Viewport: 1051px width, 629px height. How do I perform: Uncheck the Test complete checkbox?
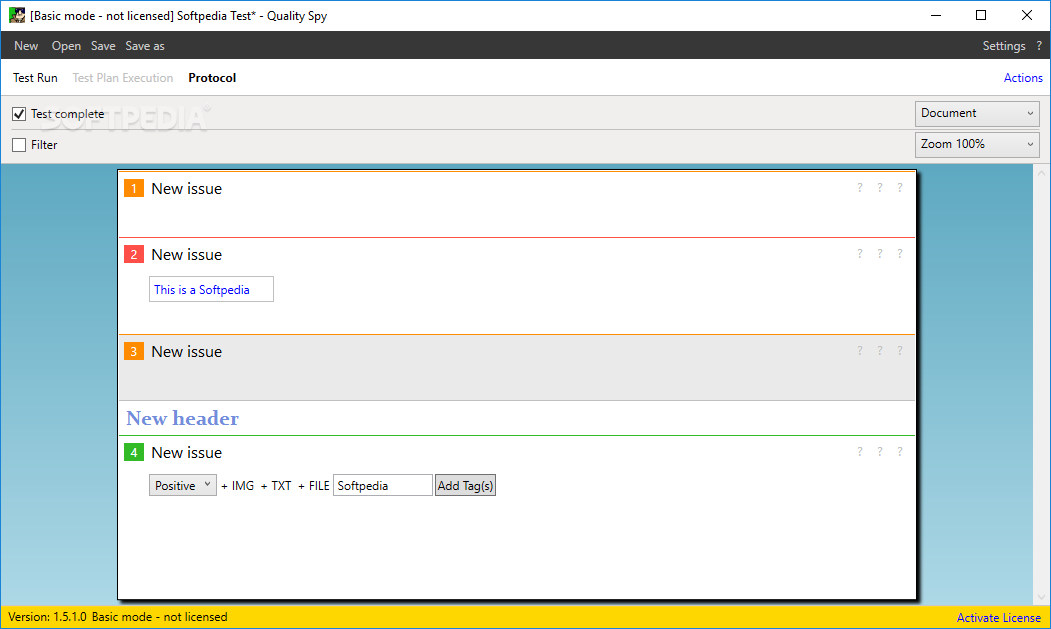click(x=19, y=114)
